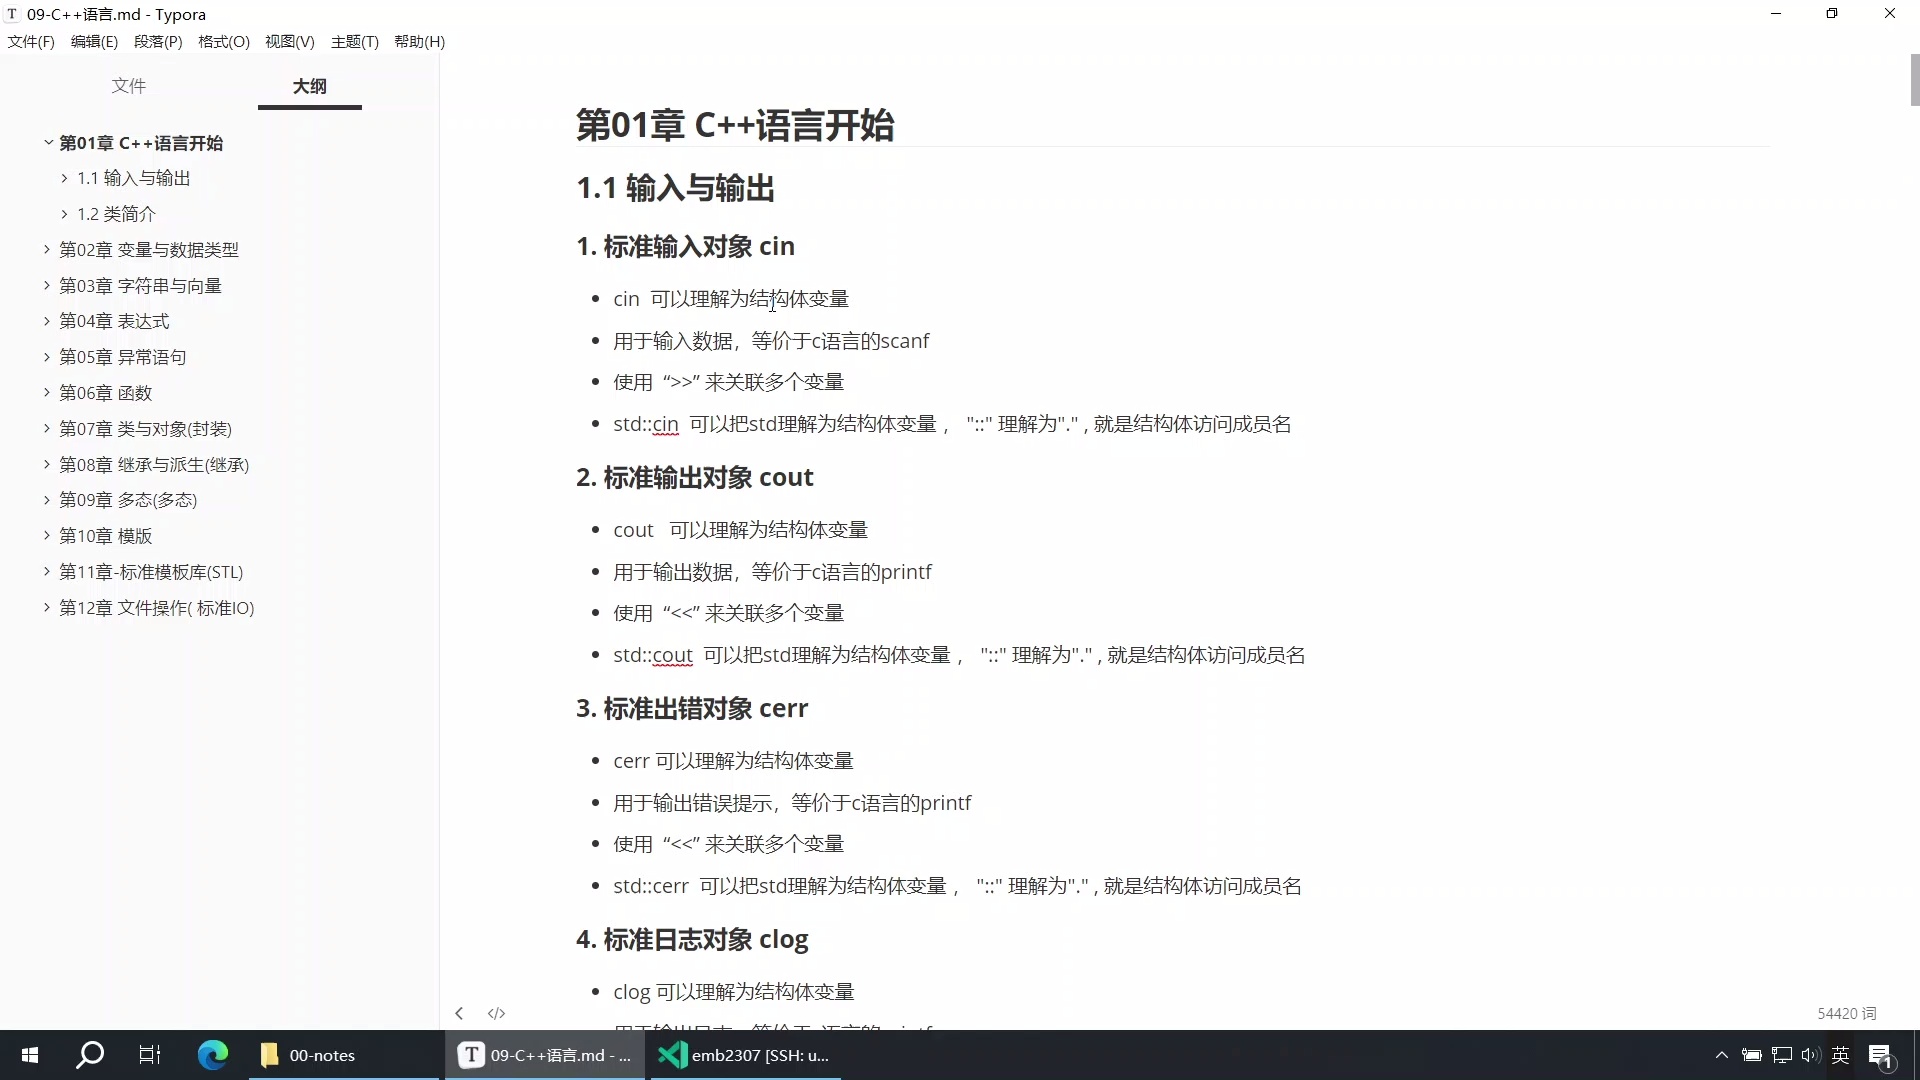Expand the 1.1 输入与输出 outline entry

63,177
